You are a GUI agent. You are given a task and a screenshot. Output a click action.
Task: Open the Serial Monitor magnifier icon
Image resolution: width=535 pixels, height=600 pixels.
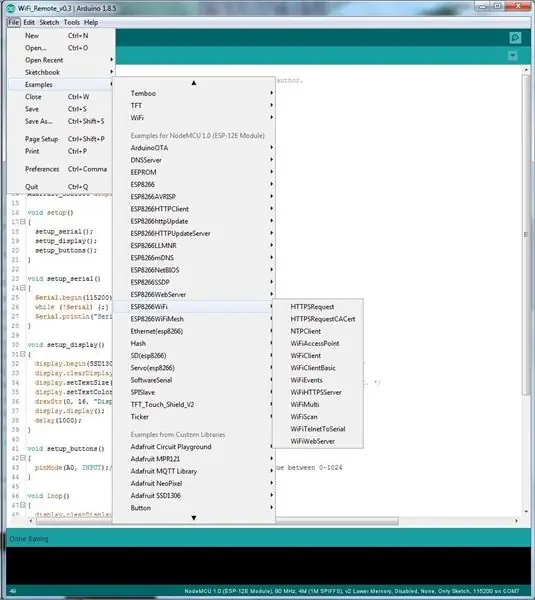515,38
